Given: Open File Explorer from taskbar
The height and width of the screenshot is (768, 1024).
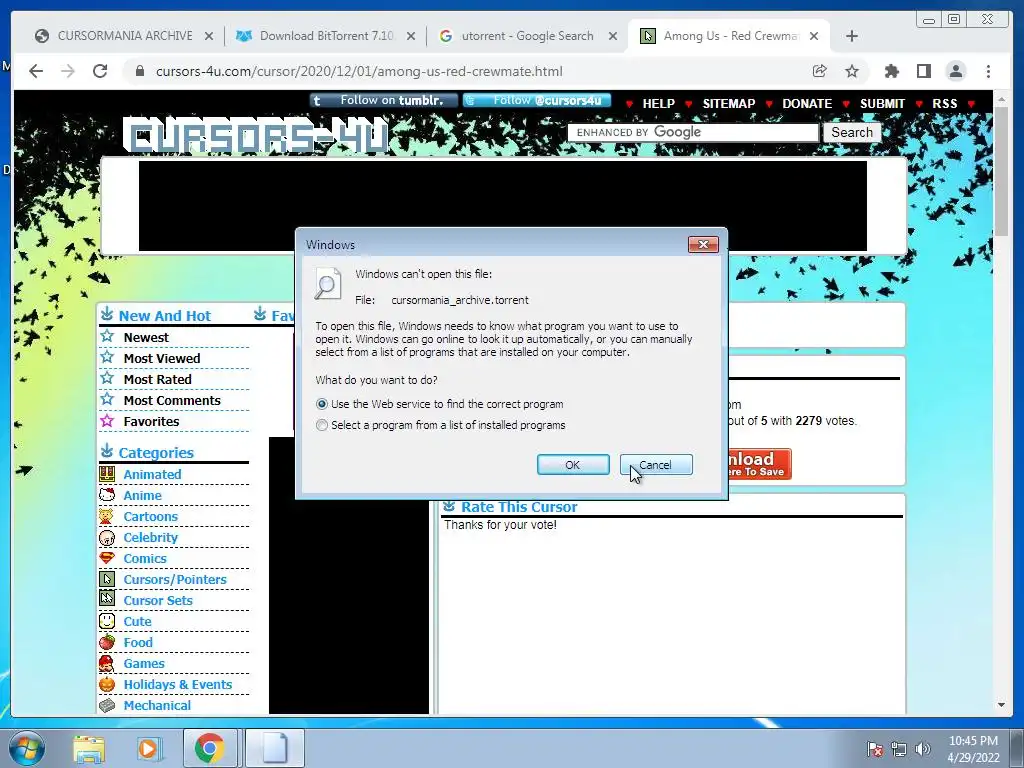Looking at the screenshot, I should coord(89,748).
